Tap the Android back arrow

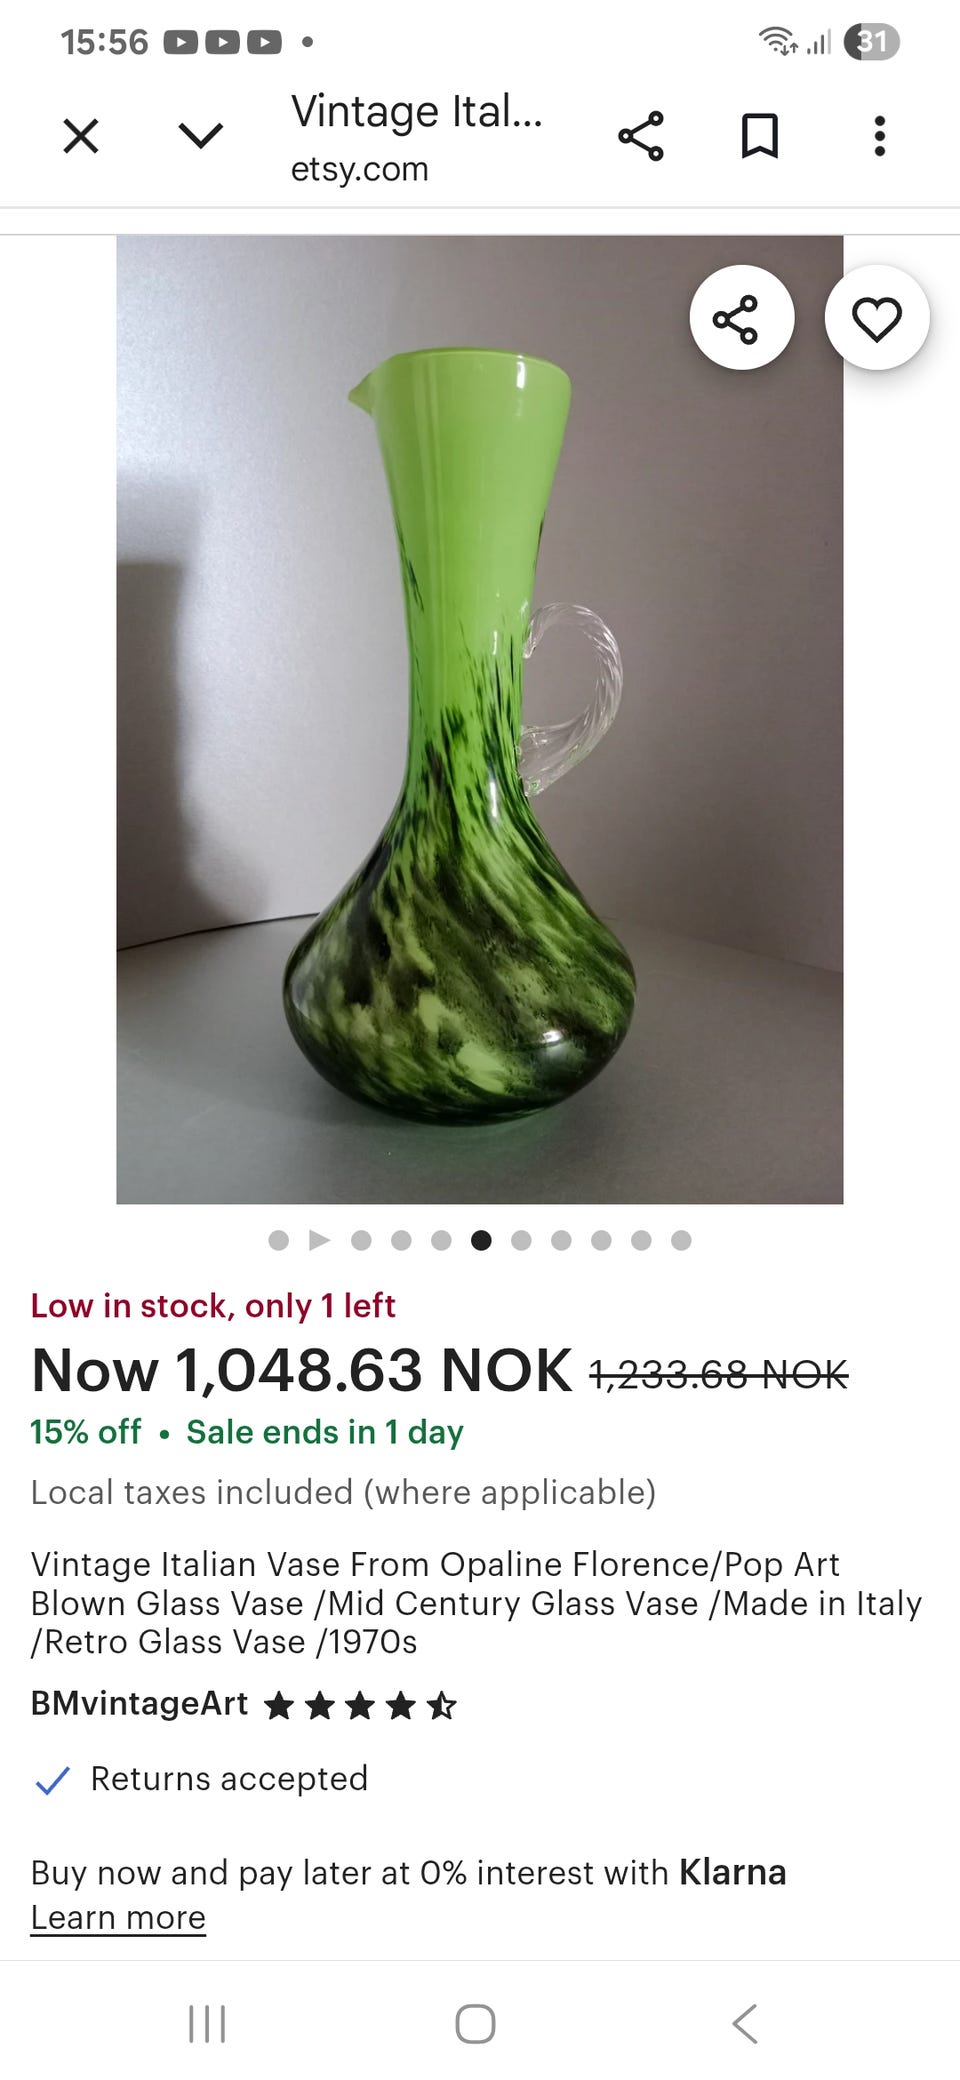pos(746,2024)
